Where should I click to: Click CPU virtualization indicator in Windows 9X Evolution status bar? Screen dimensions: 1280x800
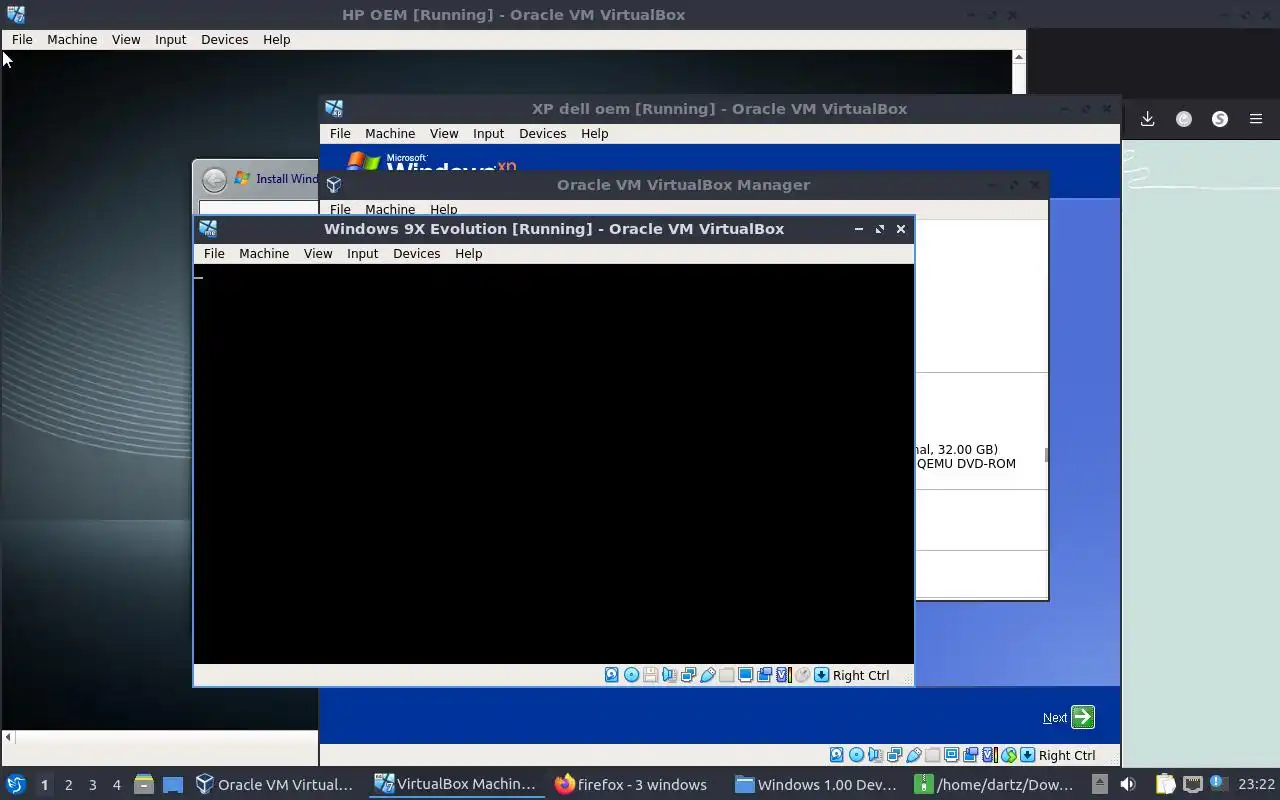(784, 675)
